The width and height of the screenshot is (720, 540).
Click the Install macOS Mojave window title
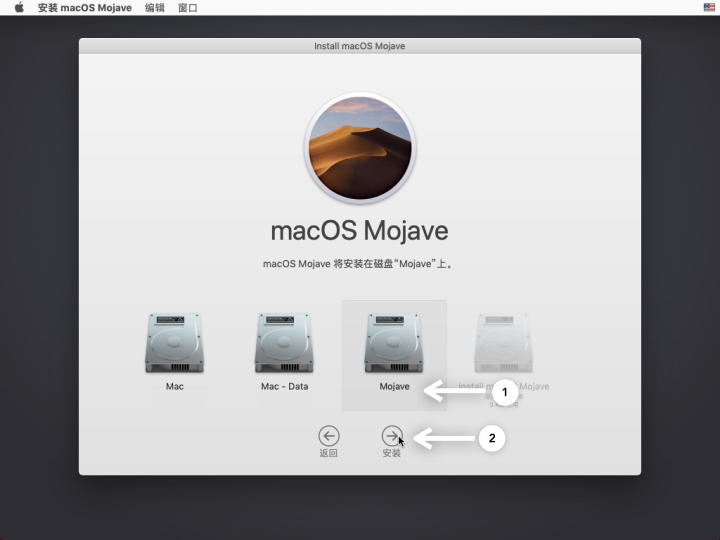(x=360, y=46)
